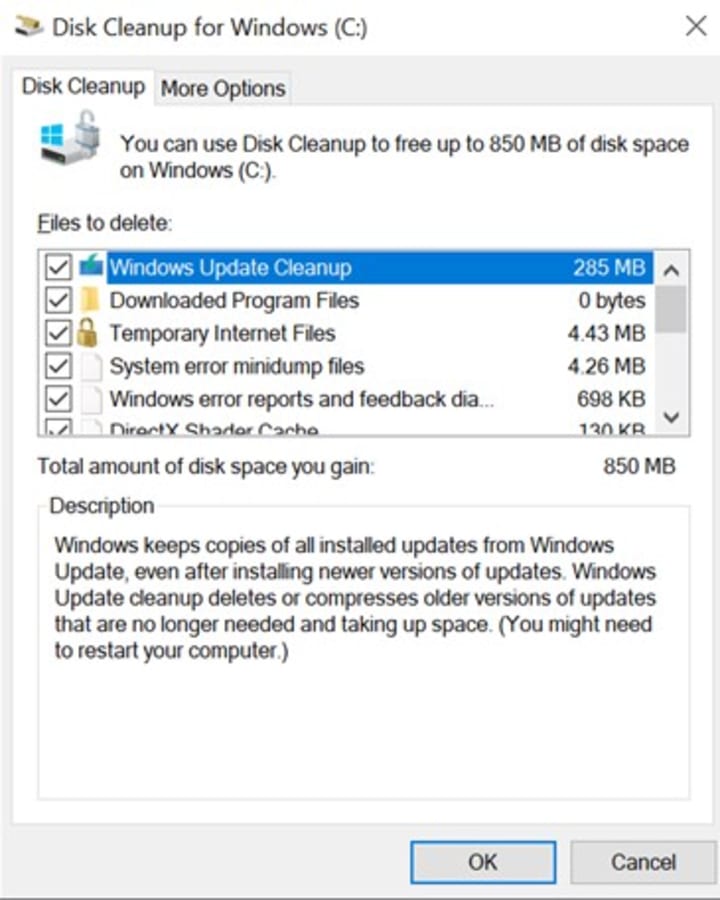Click the Downloaded Program Files folder icon
The image size is (720, 900).
click(x=90, y=300)
